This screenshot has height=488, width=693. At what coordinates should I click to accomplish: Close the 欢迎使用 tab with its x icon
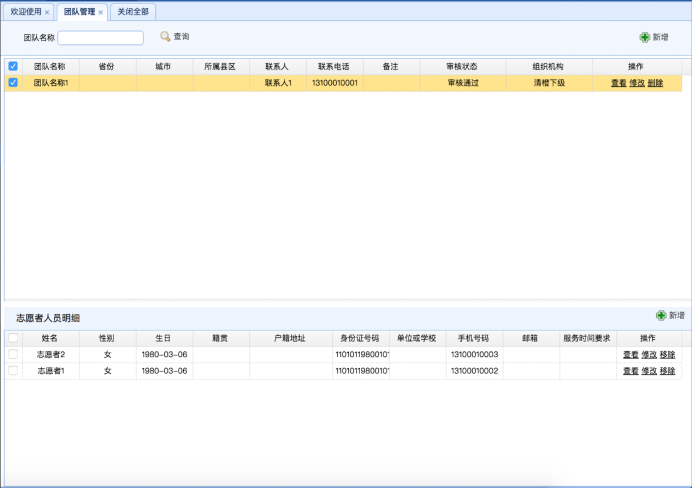pyautogui.click(x=47, y=12)
